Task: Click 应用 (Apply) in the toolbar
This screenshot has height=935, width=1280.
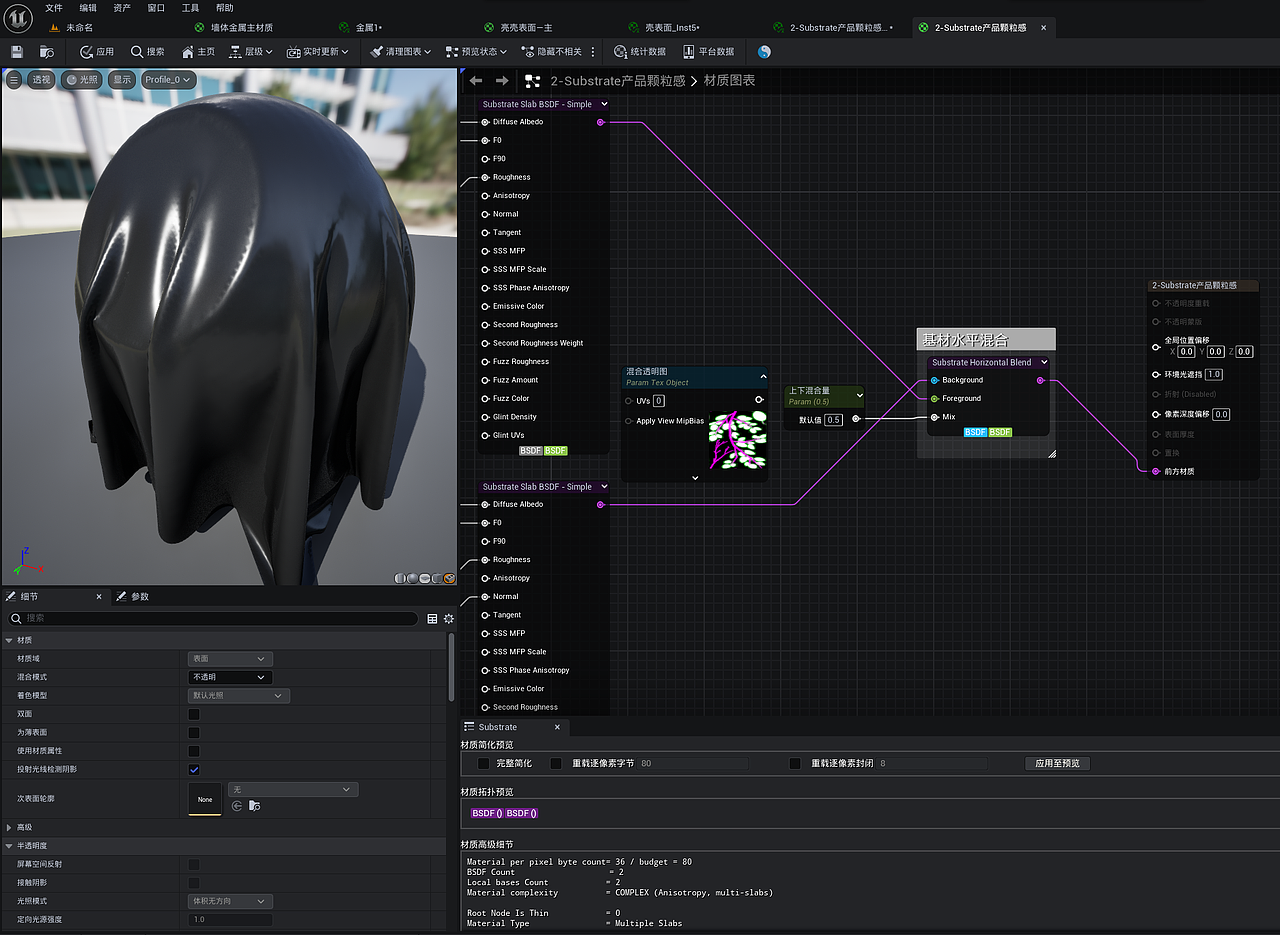Action: (96, 51)
